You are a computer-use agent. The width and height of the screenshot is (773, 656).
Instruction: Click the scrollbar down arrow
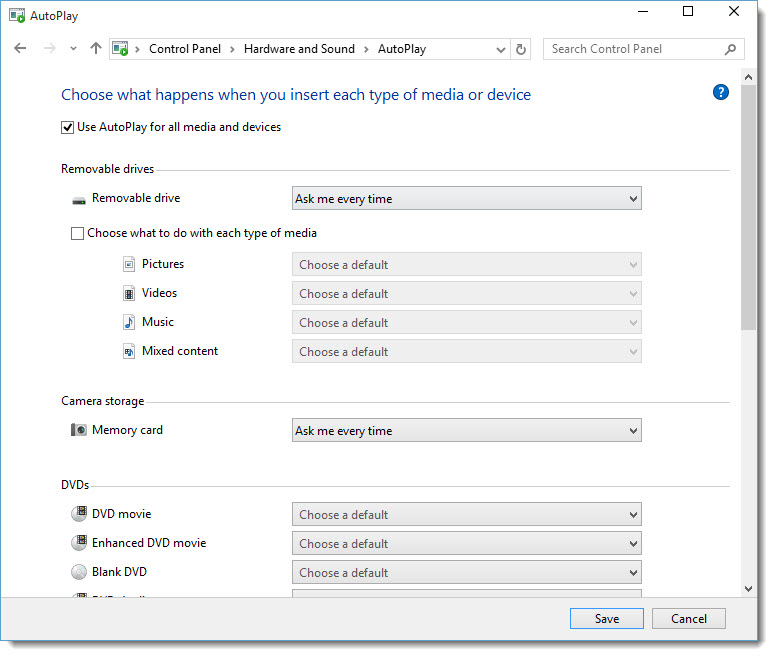(748, 588)
